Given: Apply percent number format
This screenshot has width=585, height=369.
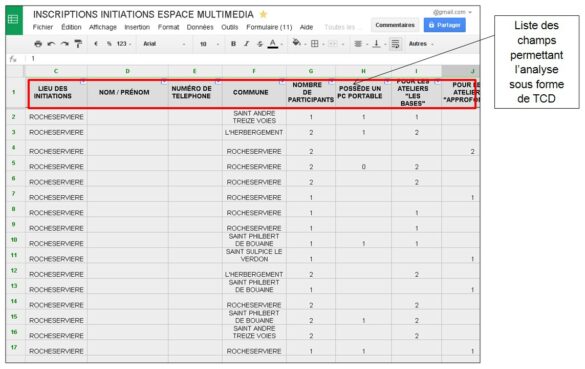Looking at the screenshot, I should pos(109,44).
